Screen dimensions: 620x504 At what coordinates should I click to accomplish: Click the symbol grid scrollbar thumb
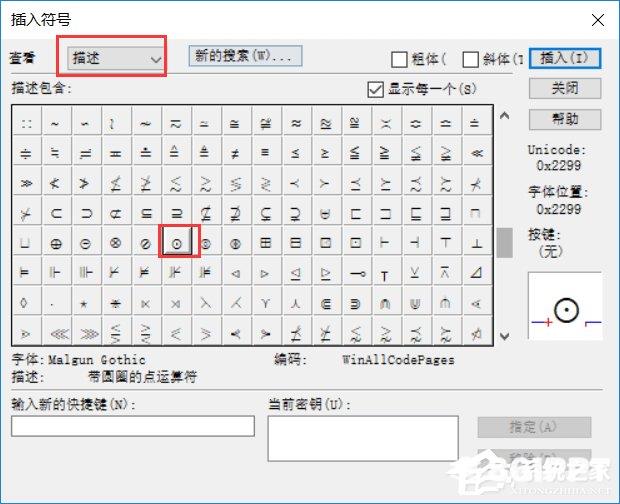tap(504, 243)
